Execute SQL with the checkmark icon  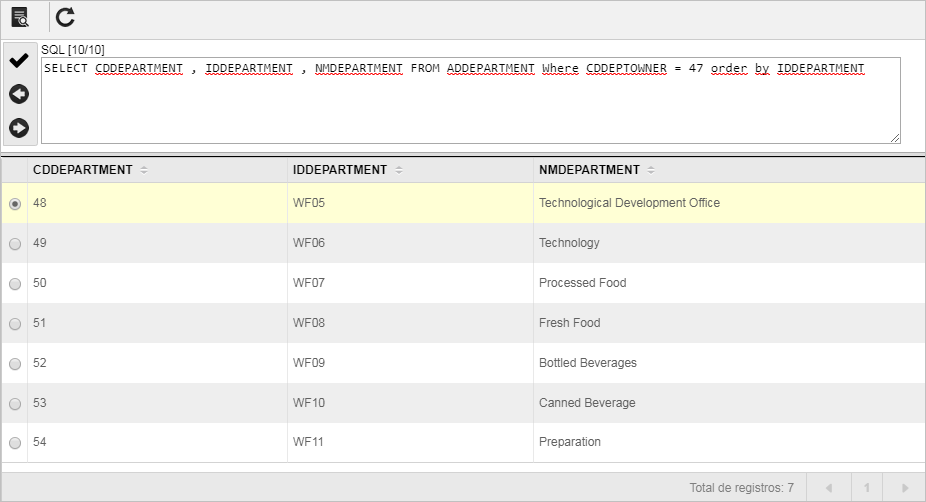click(x=19, y=60)
